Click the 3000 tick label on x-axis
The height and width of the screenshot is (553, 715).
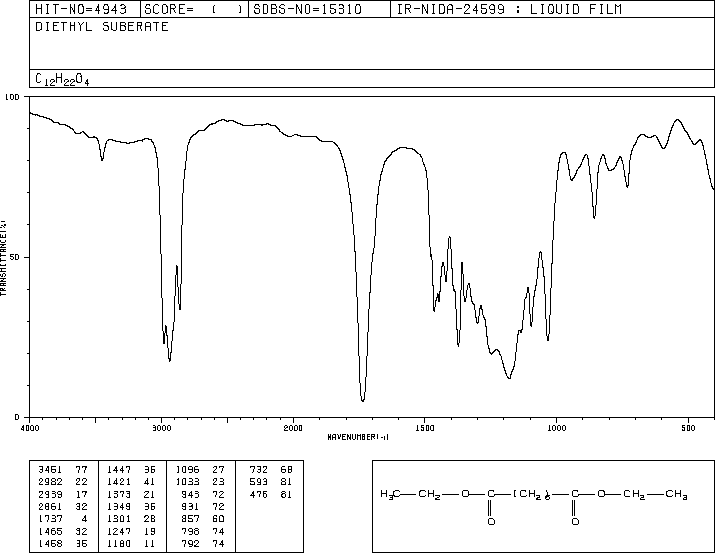[161, 428]
